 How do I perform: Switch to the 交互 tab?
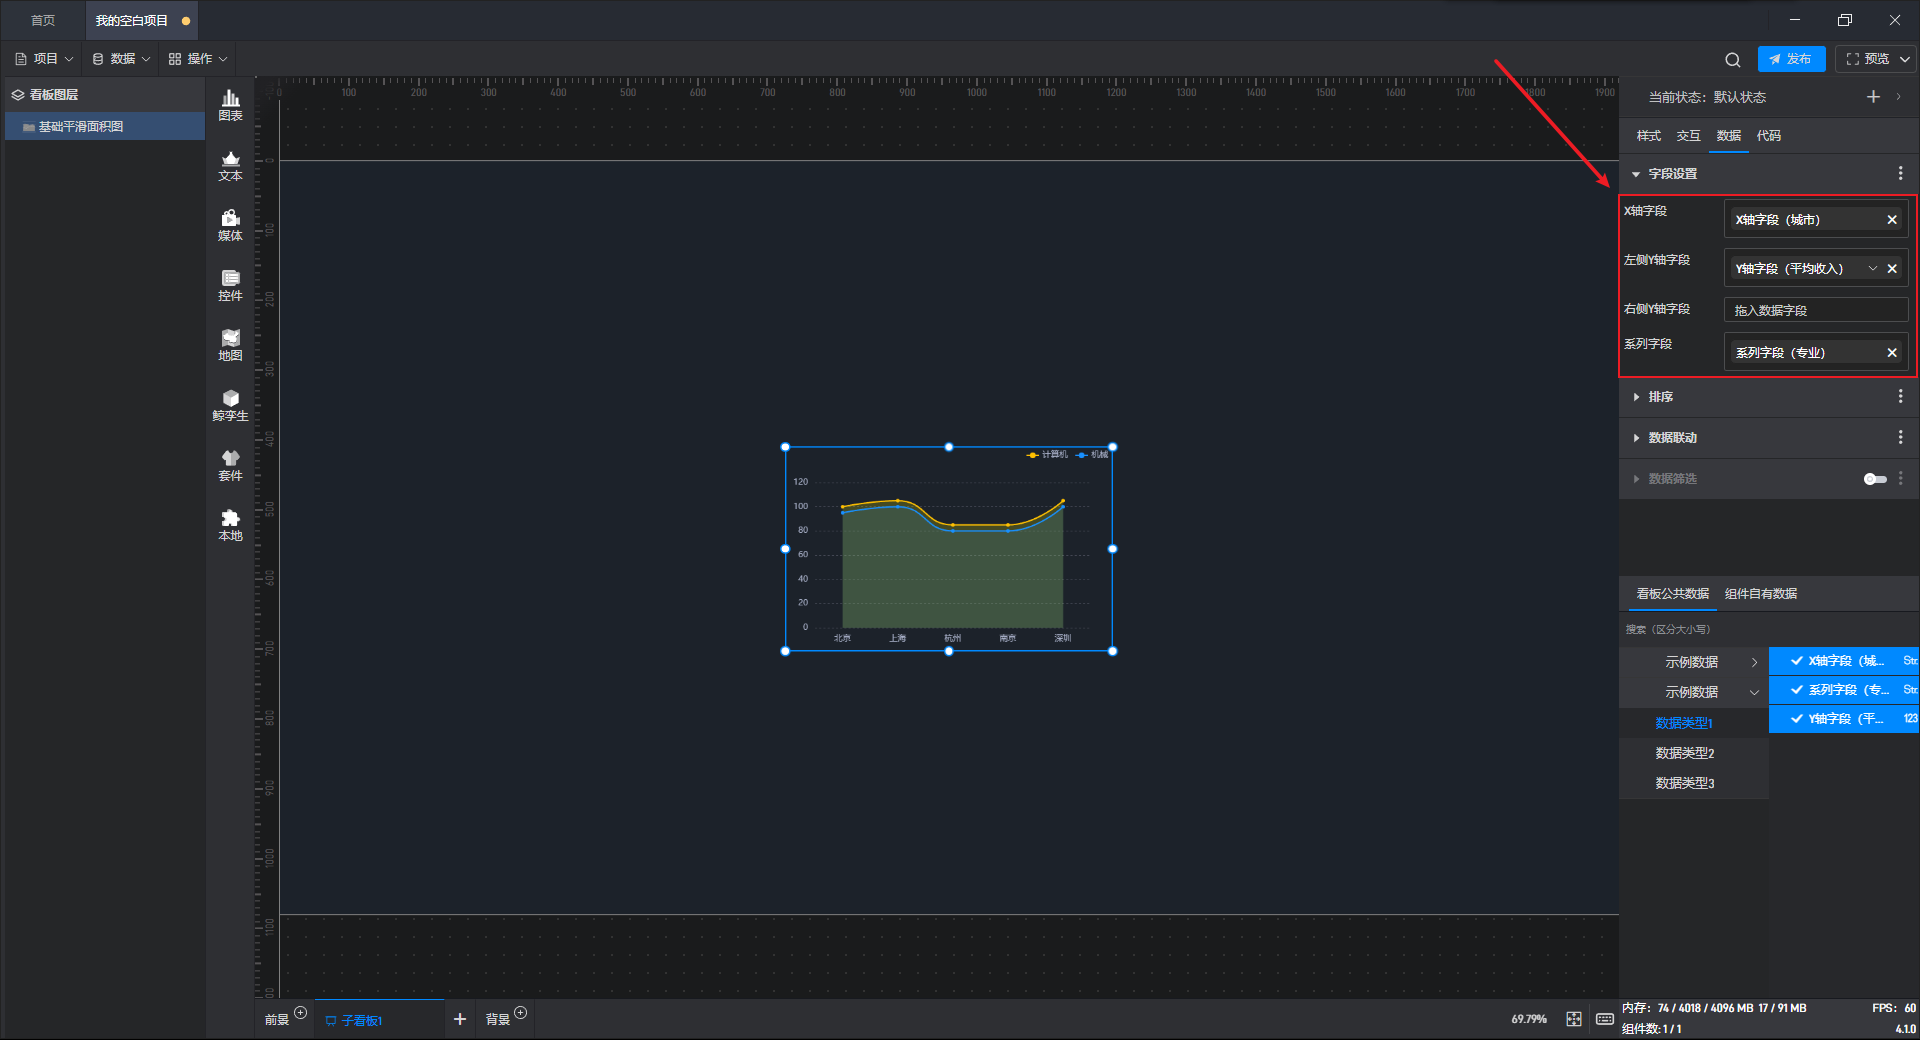click(x=1689, y=136)
